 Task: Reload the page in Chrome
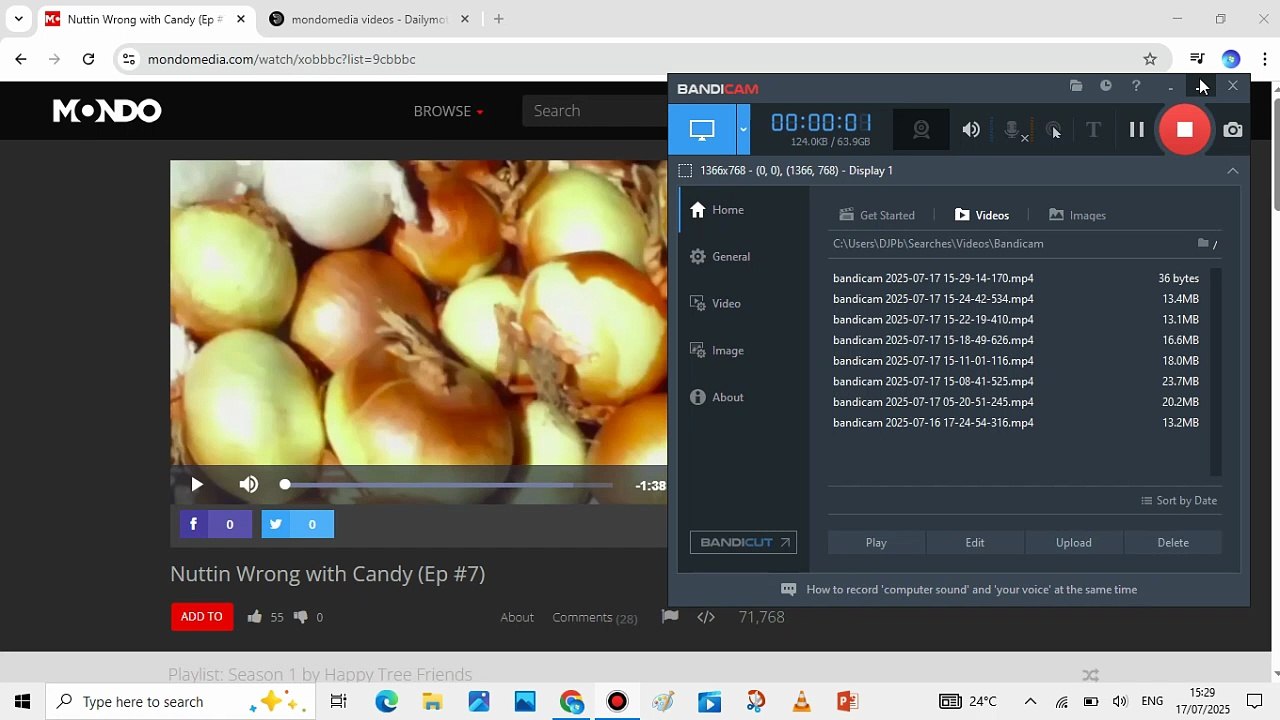[88, 59]
